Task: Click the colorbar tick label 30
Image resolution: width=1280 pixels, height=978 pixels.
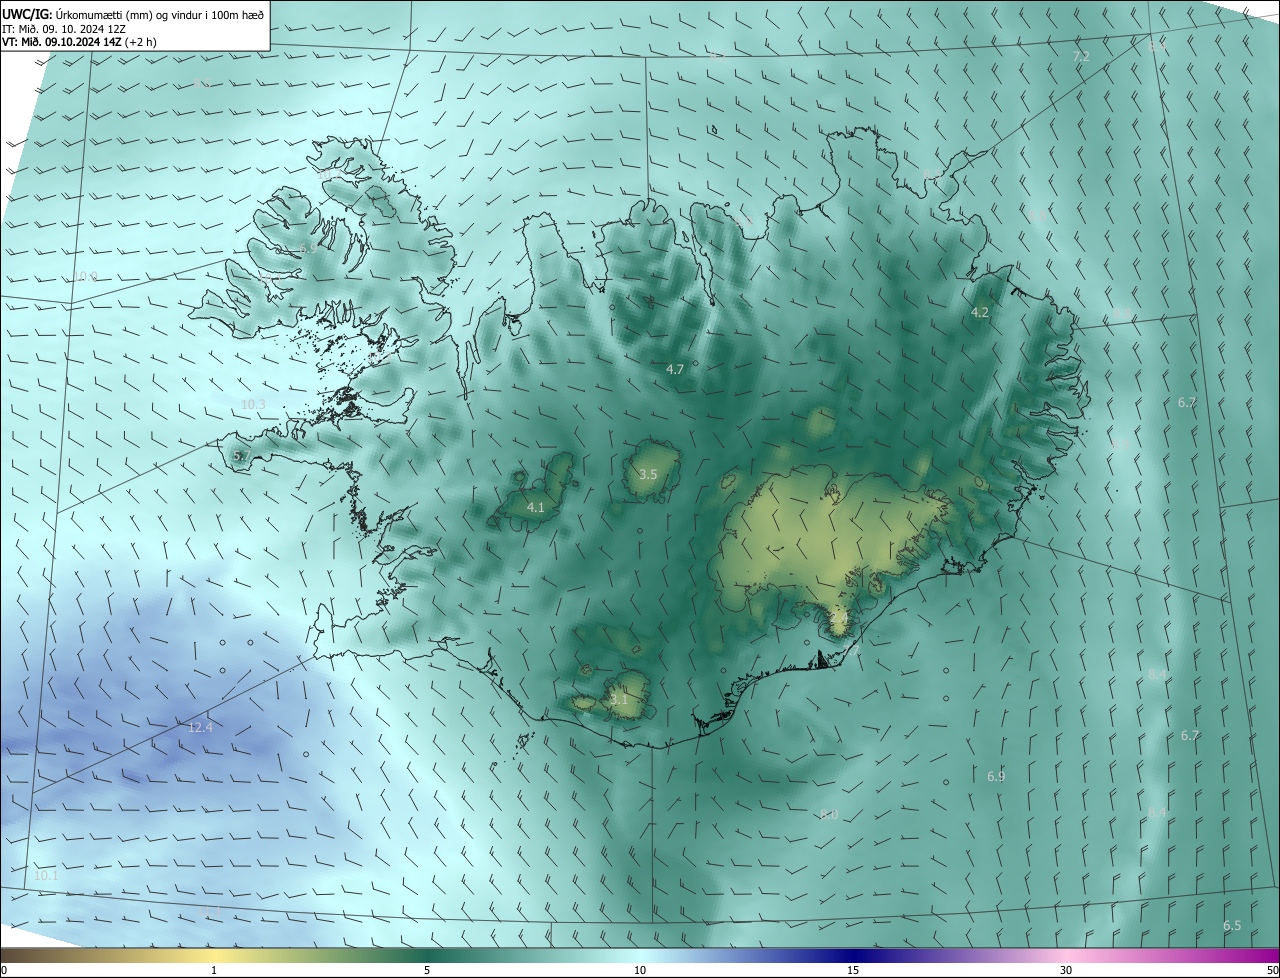Action: [1066, 970]
